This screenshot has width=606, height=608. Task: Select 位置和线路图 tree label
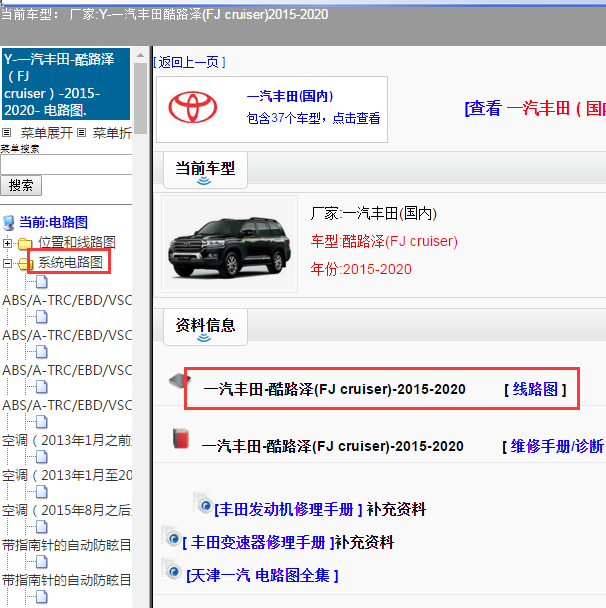coord(77,242)
